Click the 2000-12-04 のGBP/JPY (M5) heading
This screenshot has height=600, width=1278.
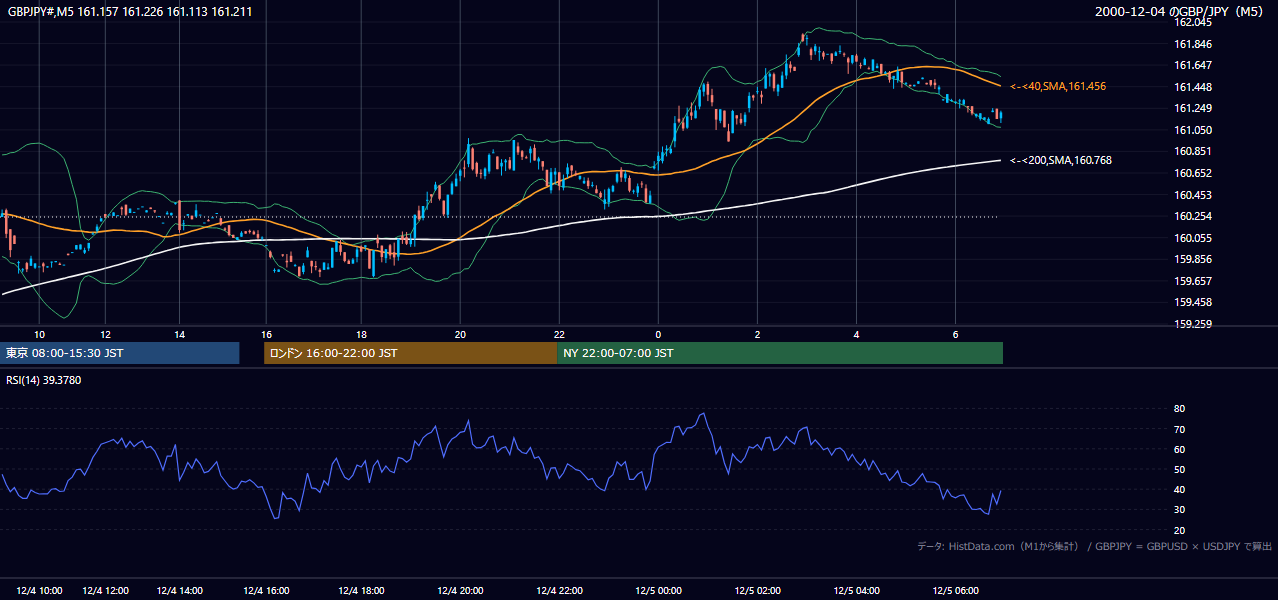[x=1180, y=11]
